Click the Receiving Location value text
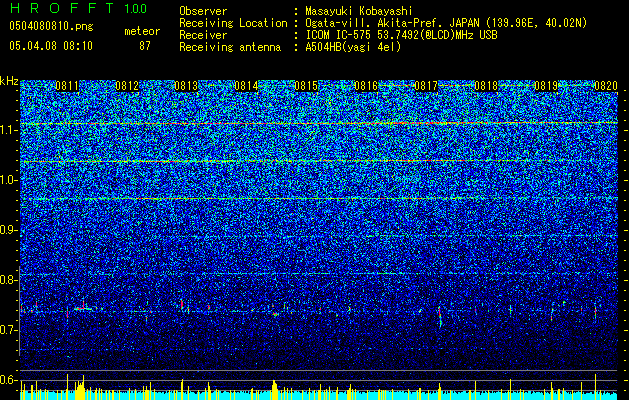The height and width of the screenshot is (400, 629). [446, 23]
